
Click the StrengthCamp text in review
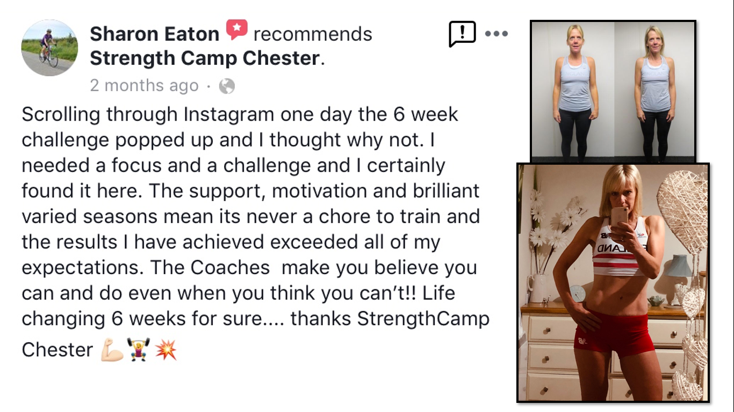coord(423,319)
